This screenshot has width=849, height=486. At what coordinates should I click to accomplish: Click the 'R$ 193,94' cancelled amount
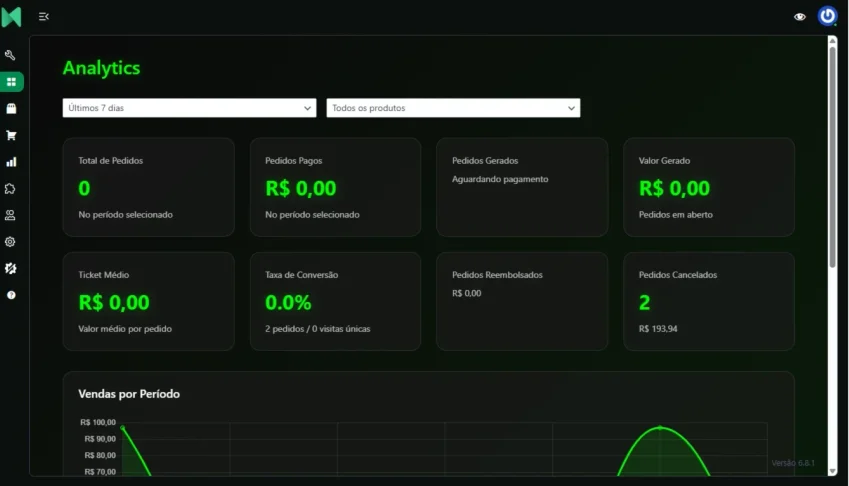tap(658, 329)
